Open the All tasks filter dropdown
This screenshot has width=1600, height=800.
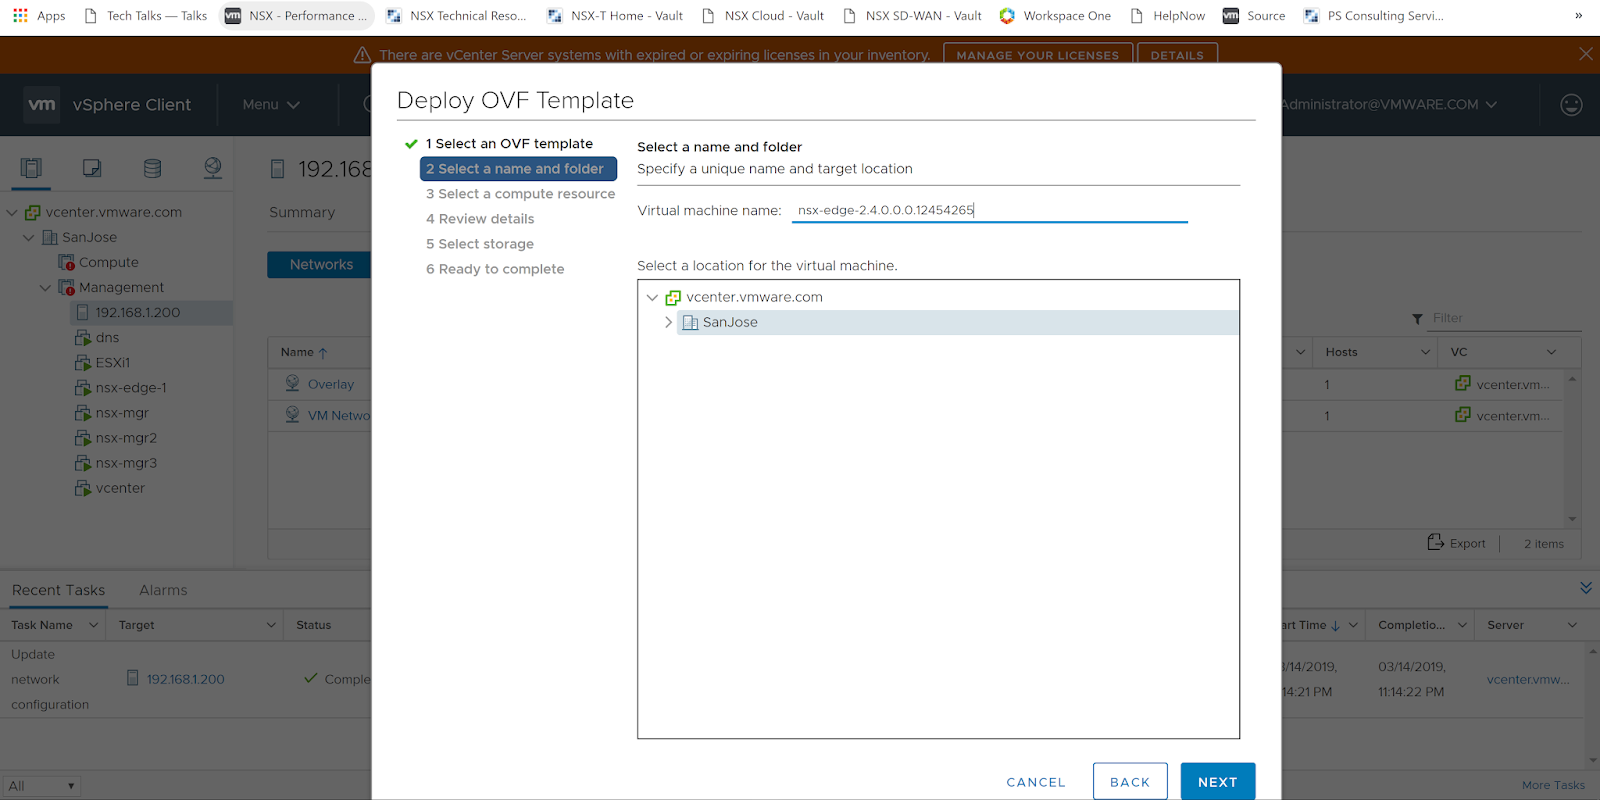pos(42,786)
